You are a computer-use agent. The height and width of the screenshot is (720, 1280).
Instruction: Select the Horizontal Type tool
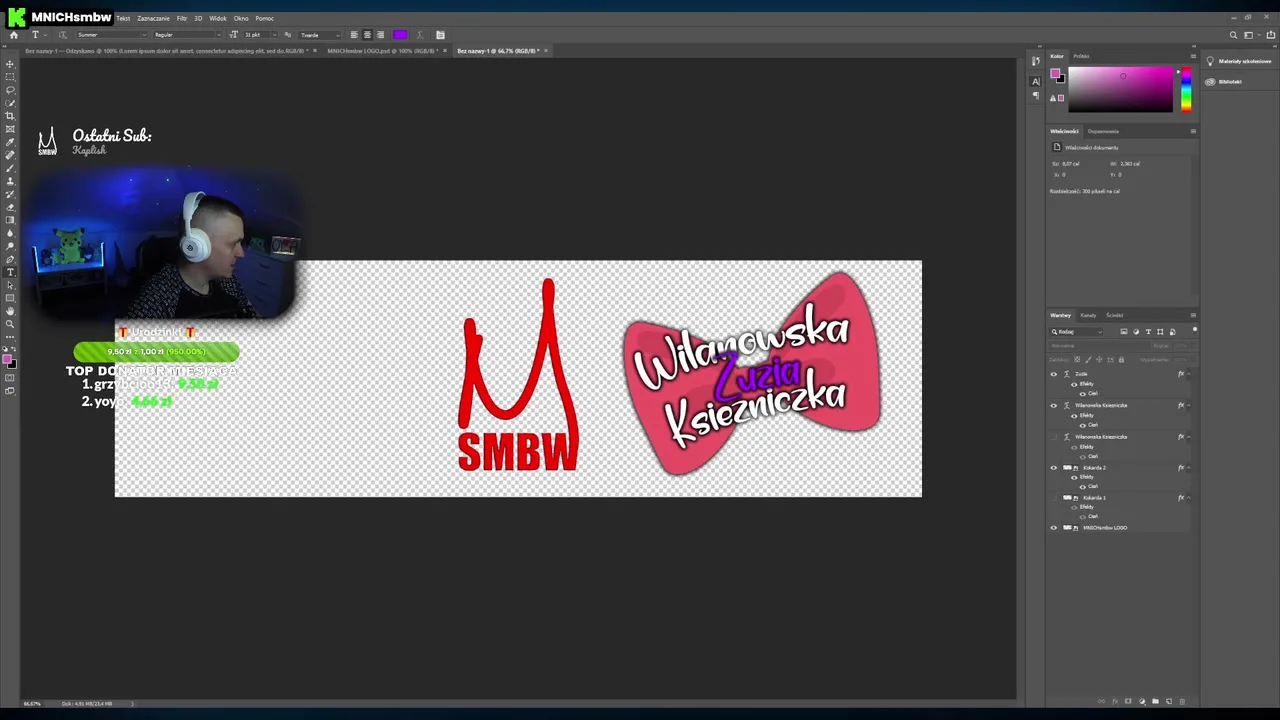[x=10, y=272]
